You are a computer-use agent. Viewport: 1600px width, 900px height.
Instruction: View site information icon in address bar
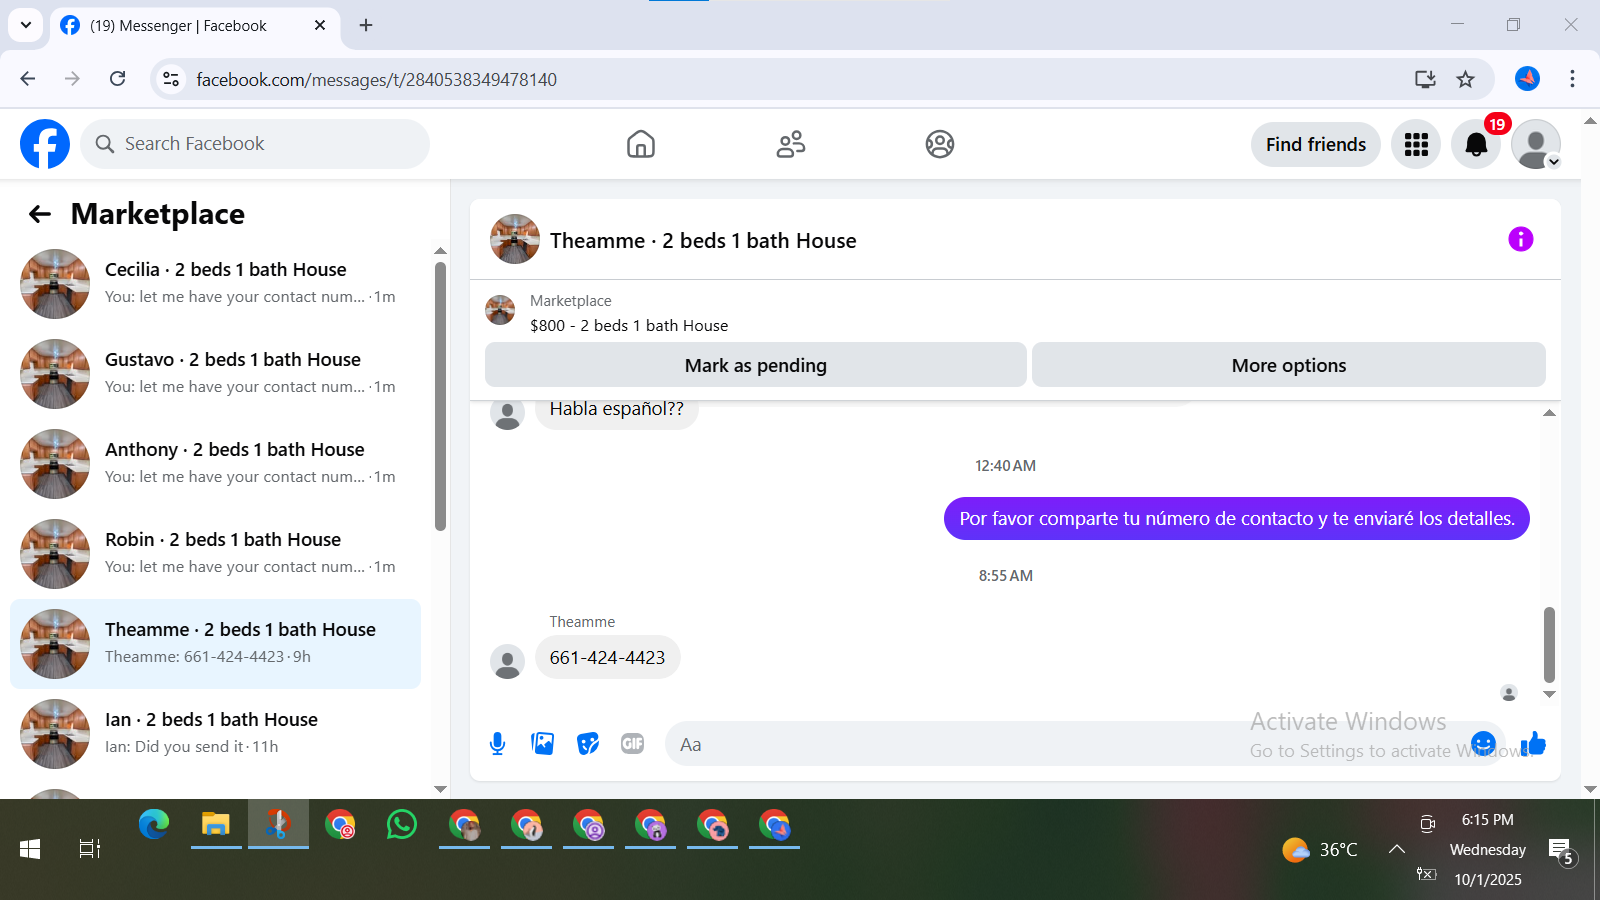point(171,79)
